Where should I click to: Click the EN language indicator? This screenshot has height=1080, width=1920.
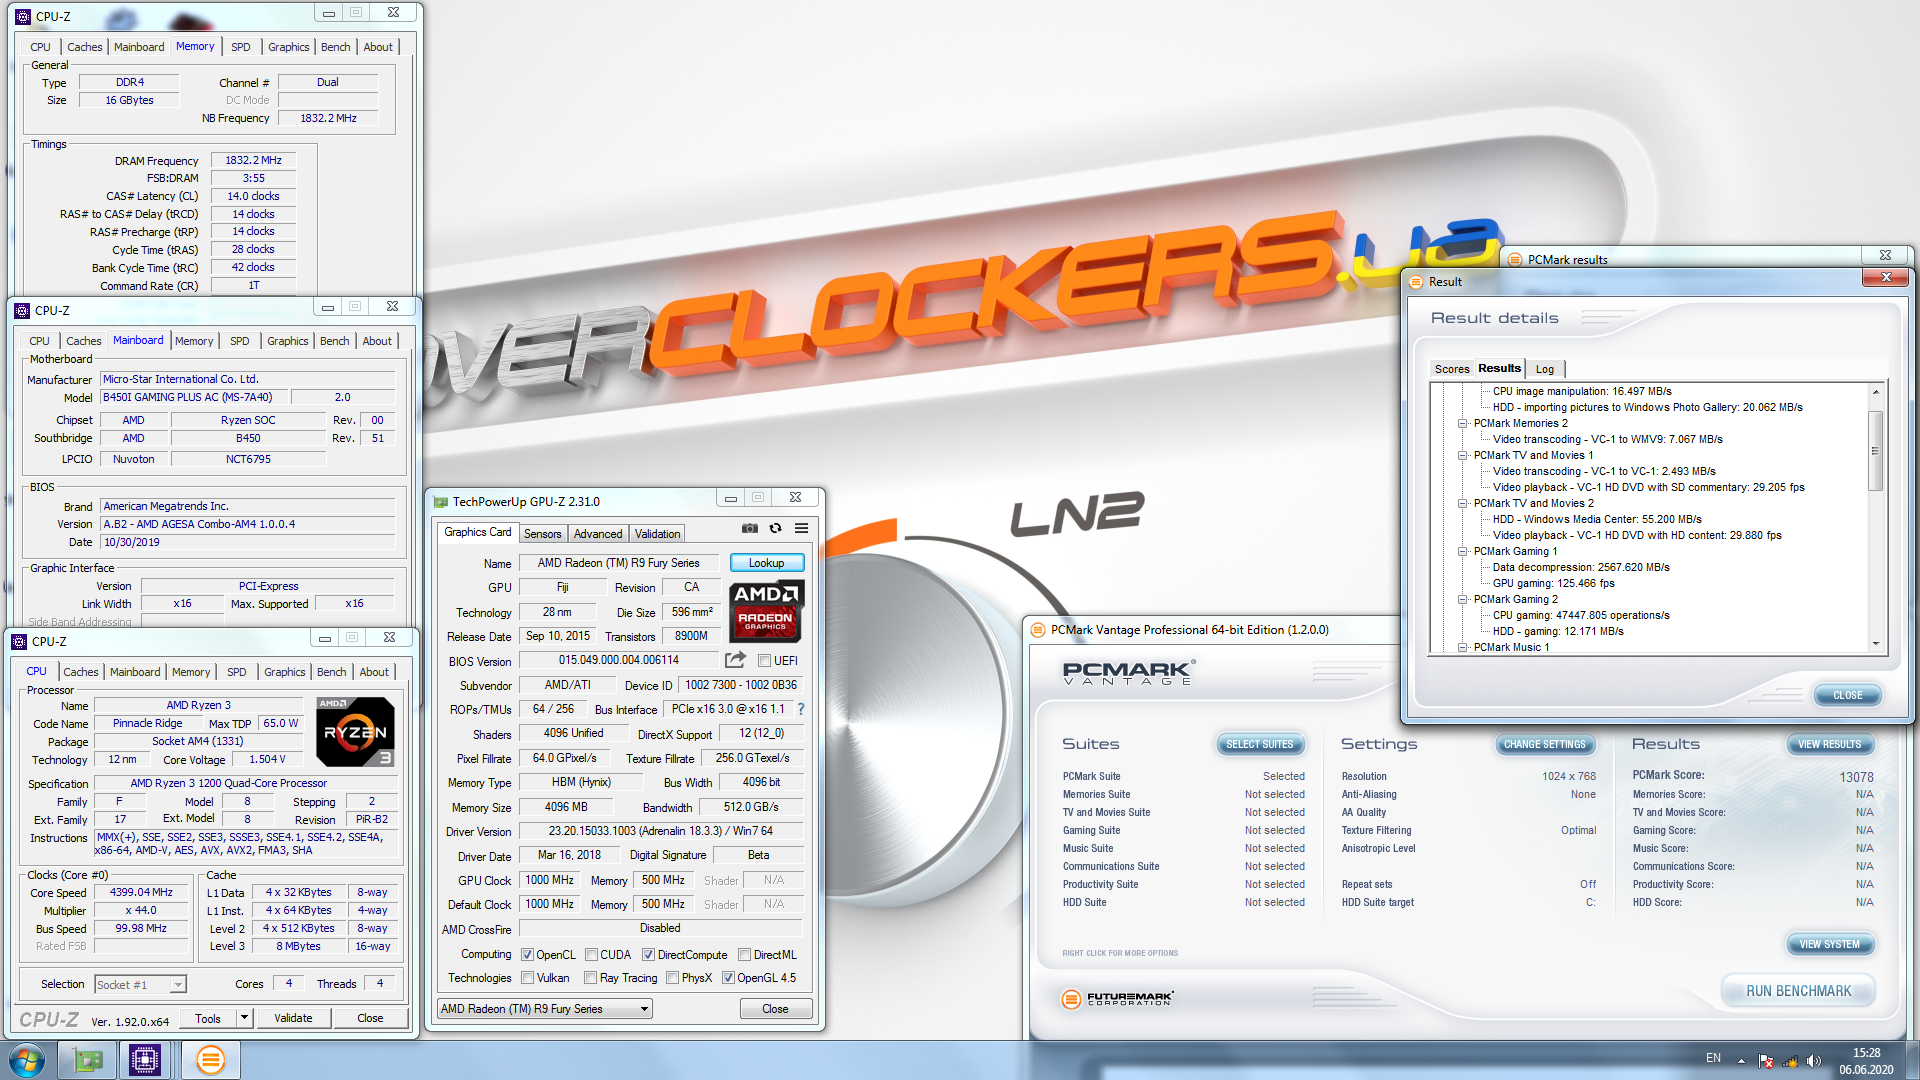click(x=1713, y=1058)
